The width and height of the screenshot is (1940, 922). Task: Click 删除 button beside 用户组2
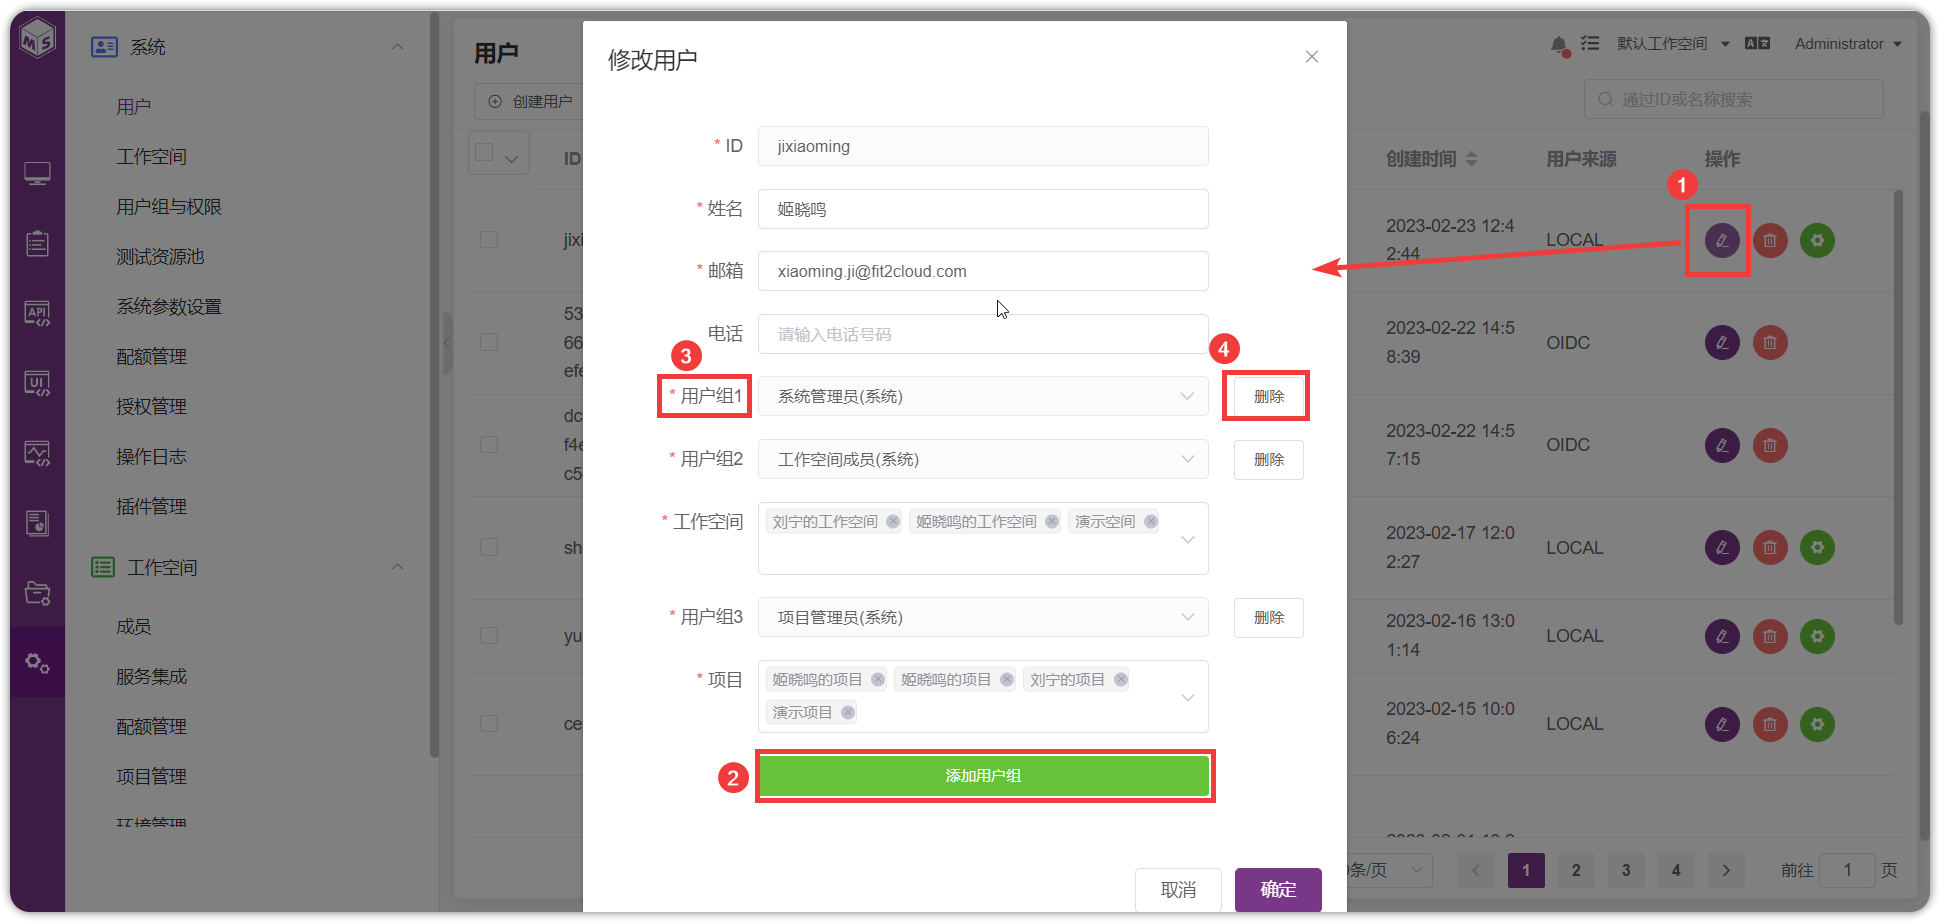pyautogui.click(x=1268, y=459)
